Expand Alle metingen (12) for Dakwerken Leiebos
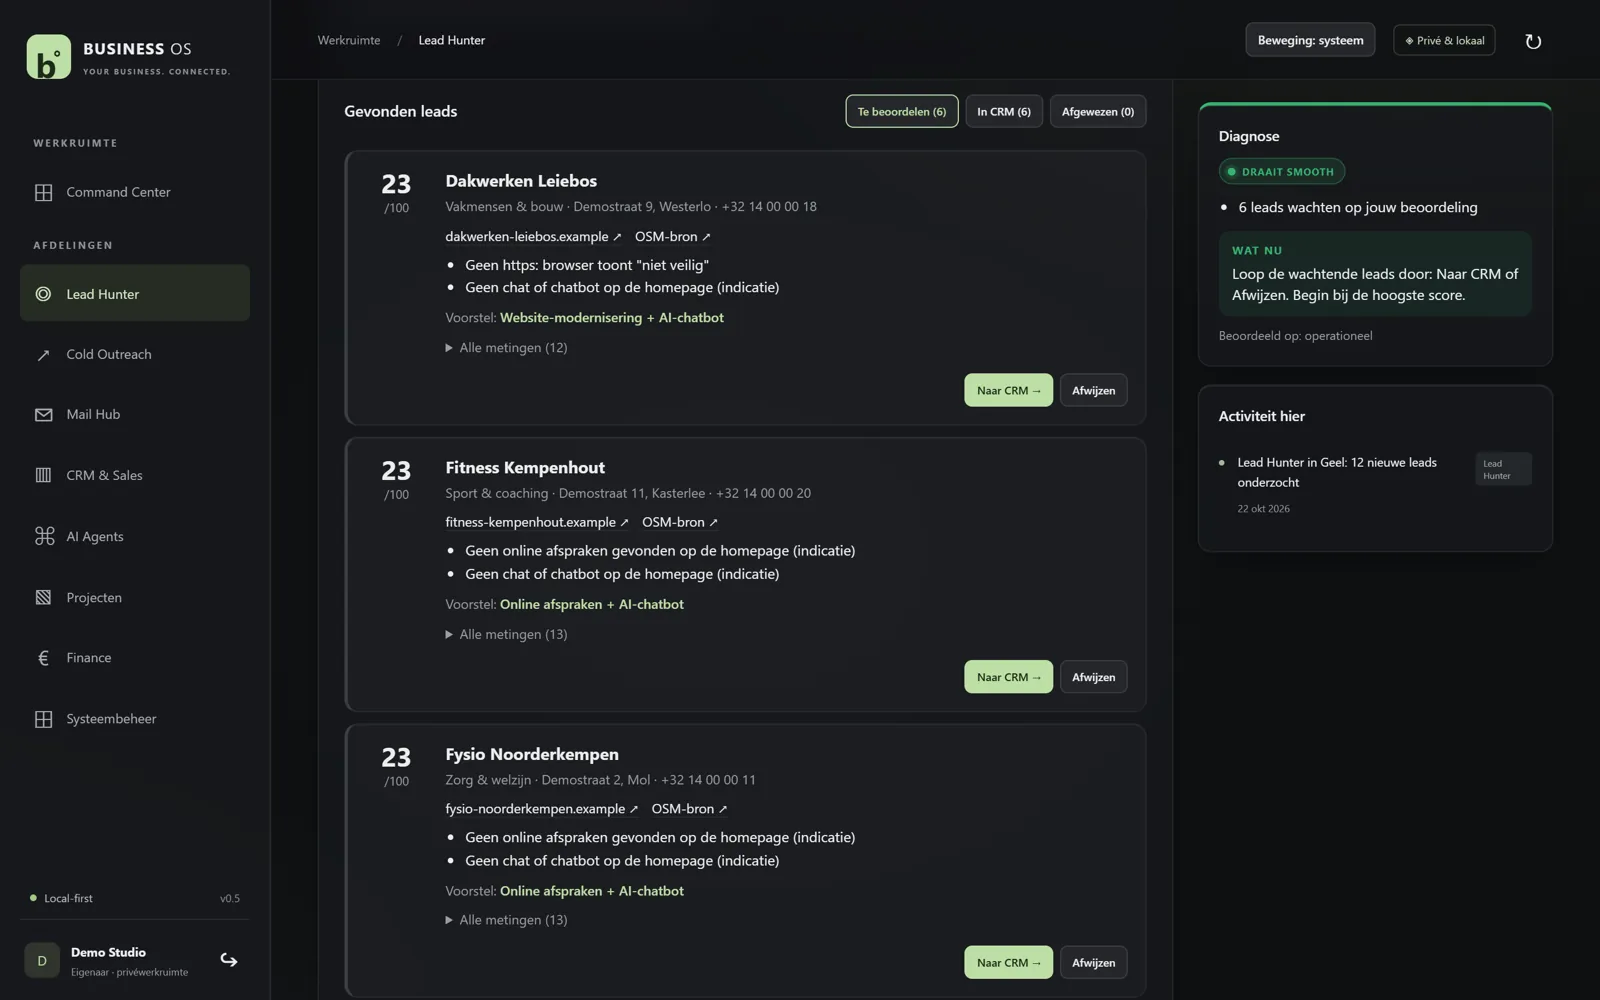 coord(506,348)
